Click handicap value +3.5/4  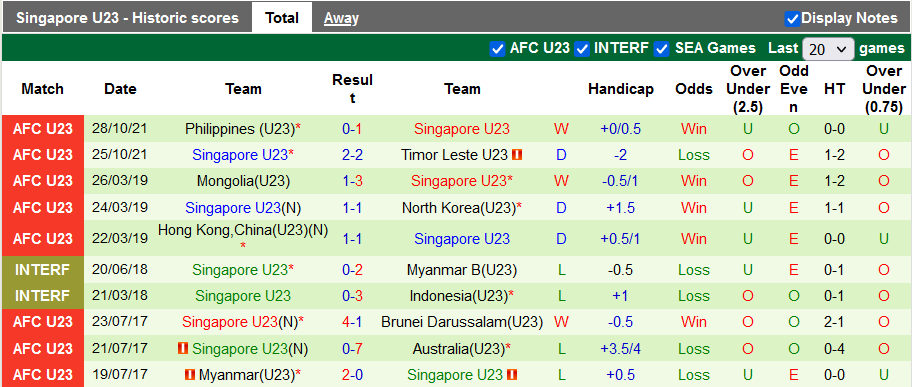[621, 349]
